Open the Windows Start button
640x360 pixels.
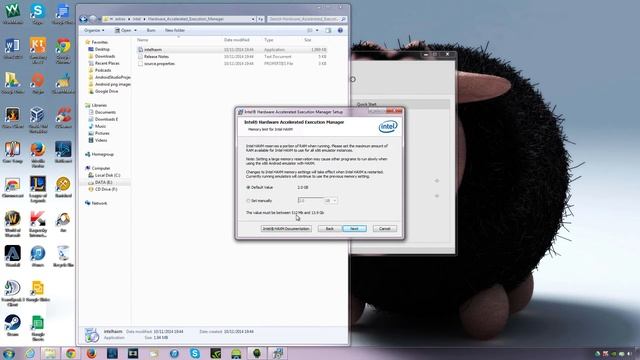(x=9, y=353)
